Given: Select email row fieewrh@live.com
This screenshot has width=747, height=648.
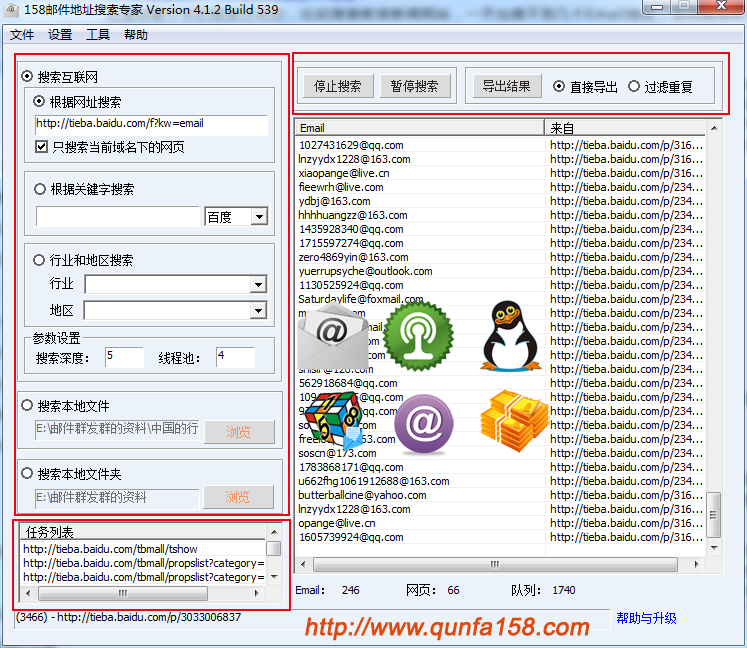Looking at the screenshot, I should 420,187.
